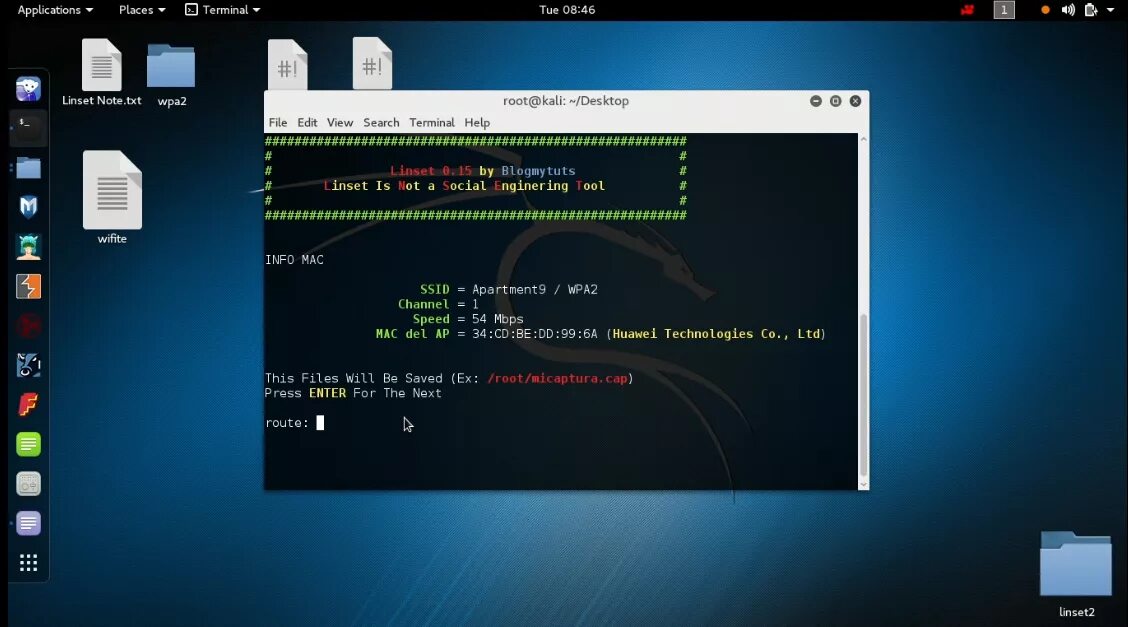Open the workspace 1 indicator
Image resolution: width=1128 pixels, height=627 pixels.
click(x=1004, y=10)
